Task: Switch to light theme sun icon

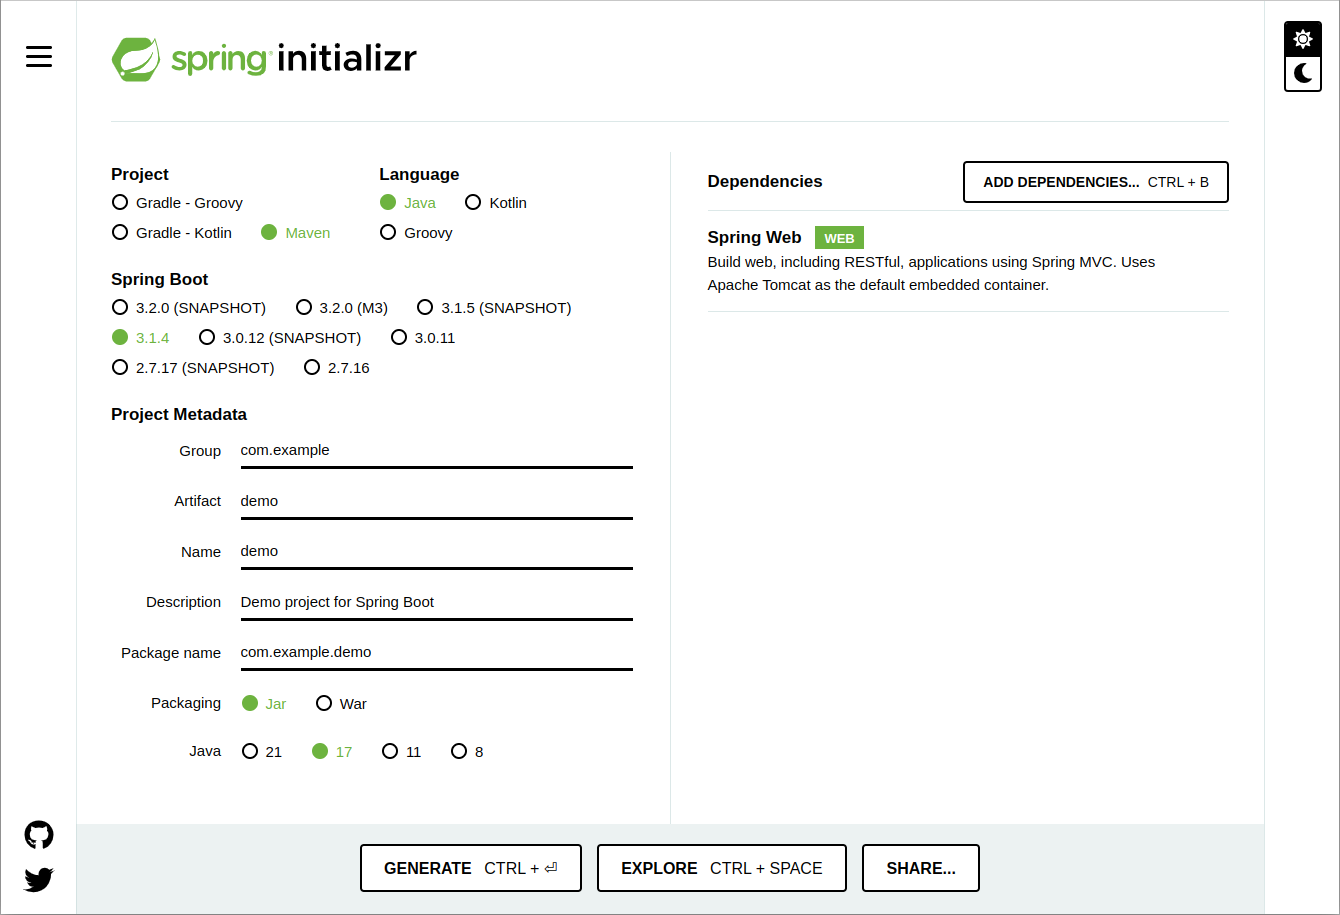Action: (1302, 39)
